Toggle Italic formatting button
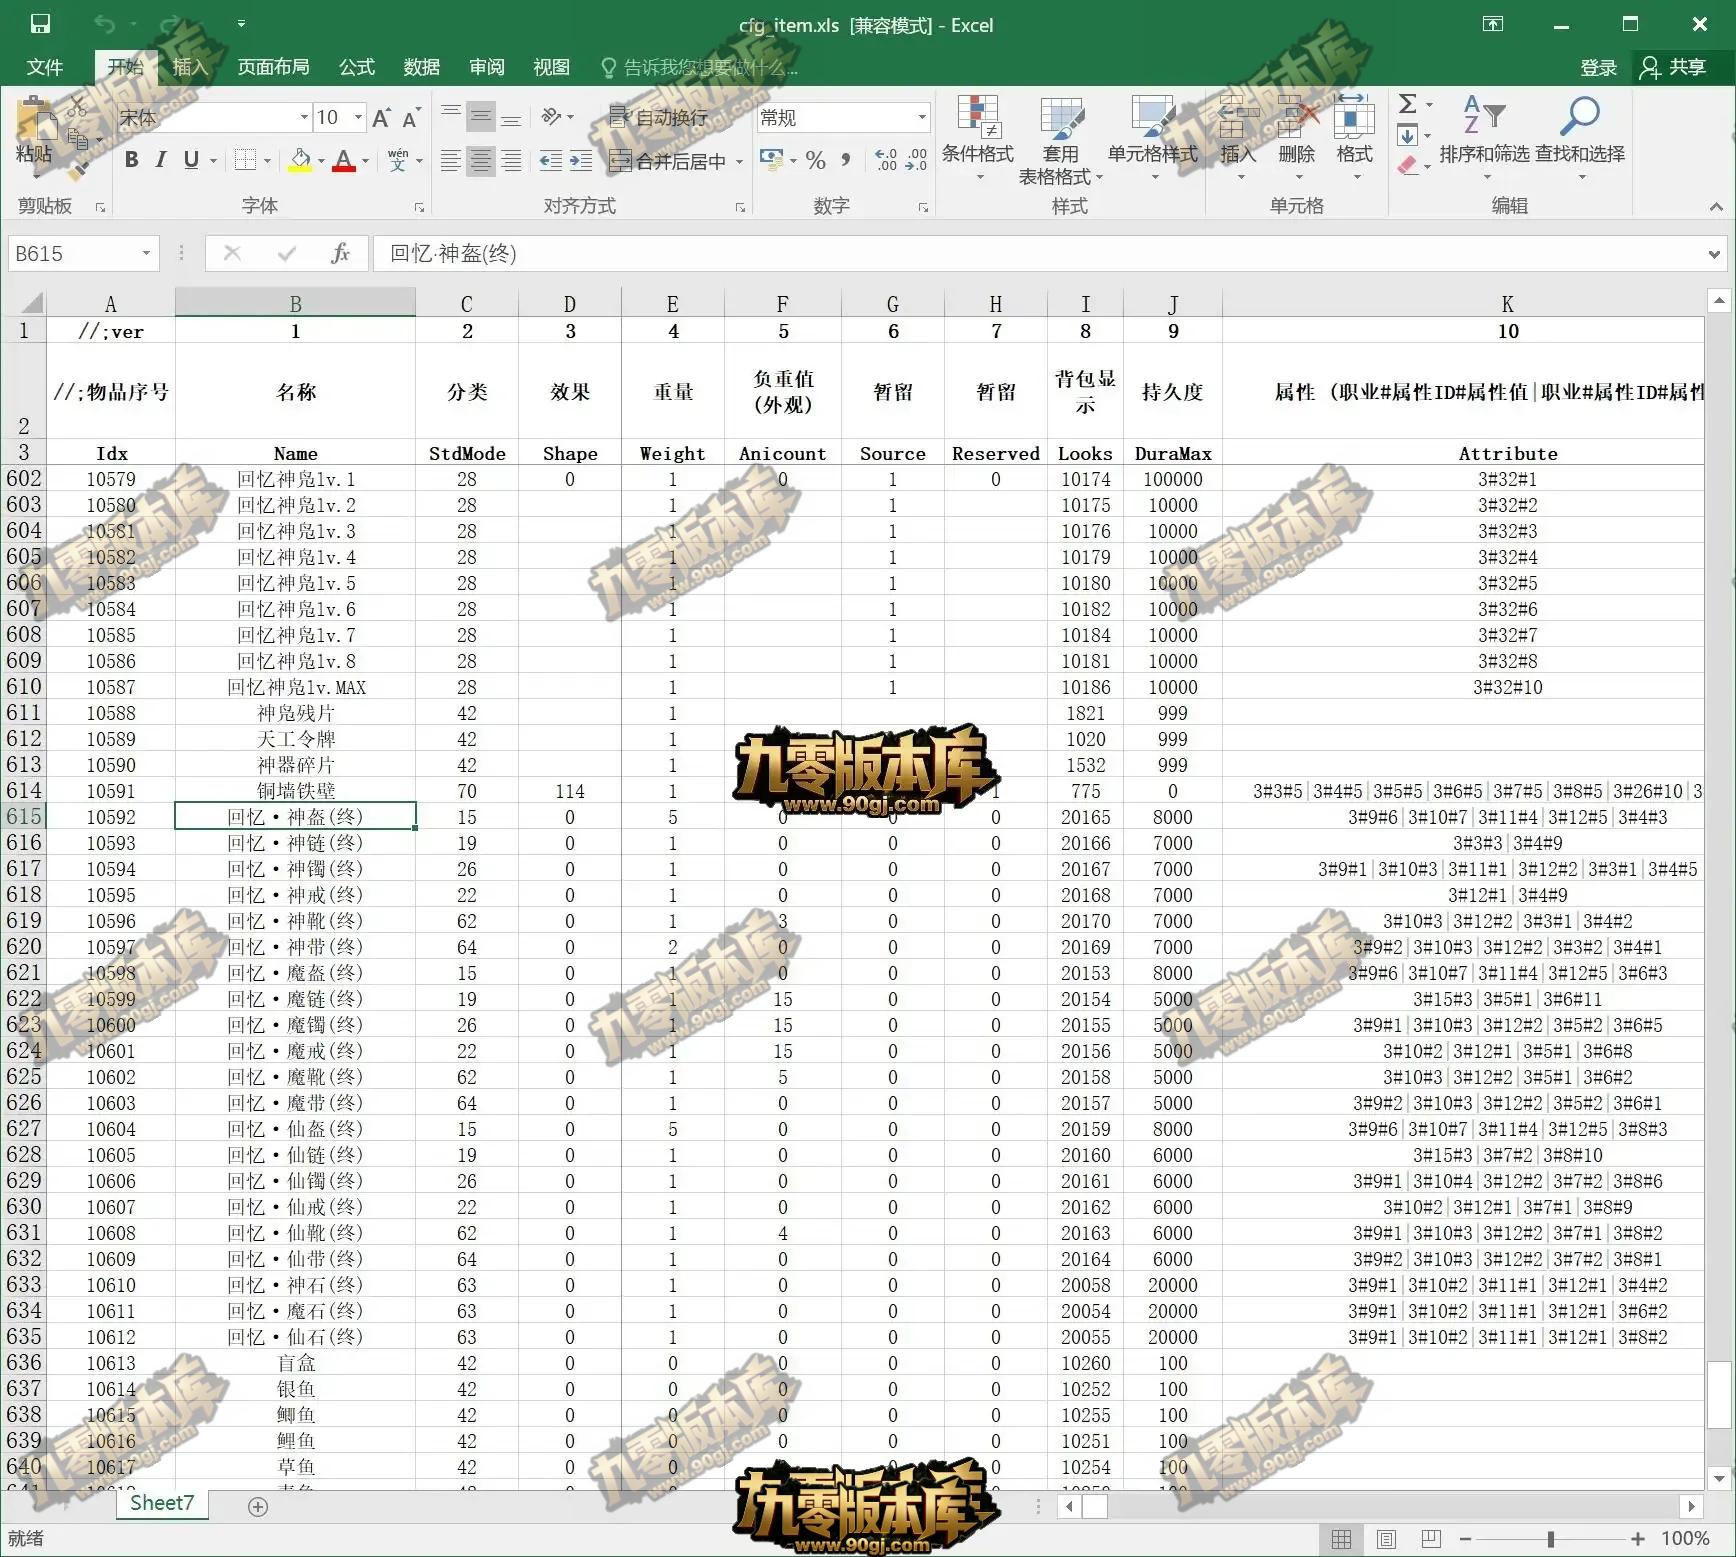 (x=160, y=160)
